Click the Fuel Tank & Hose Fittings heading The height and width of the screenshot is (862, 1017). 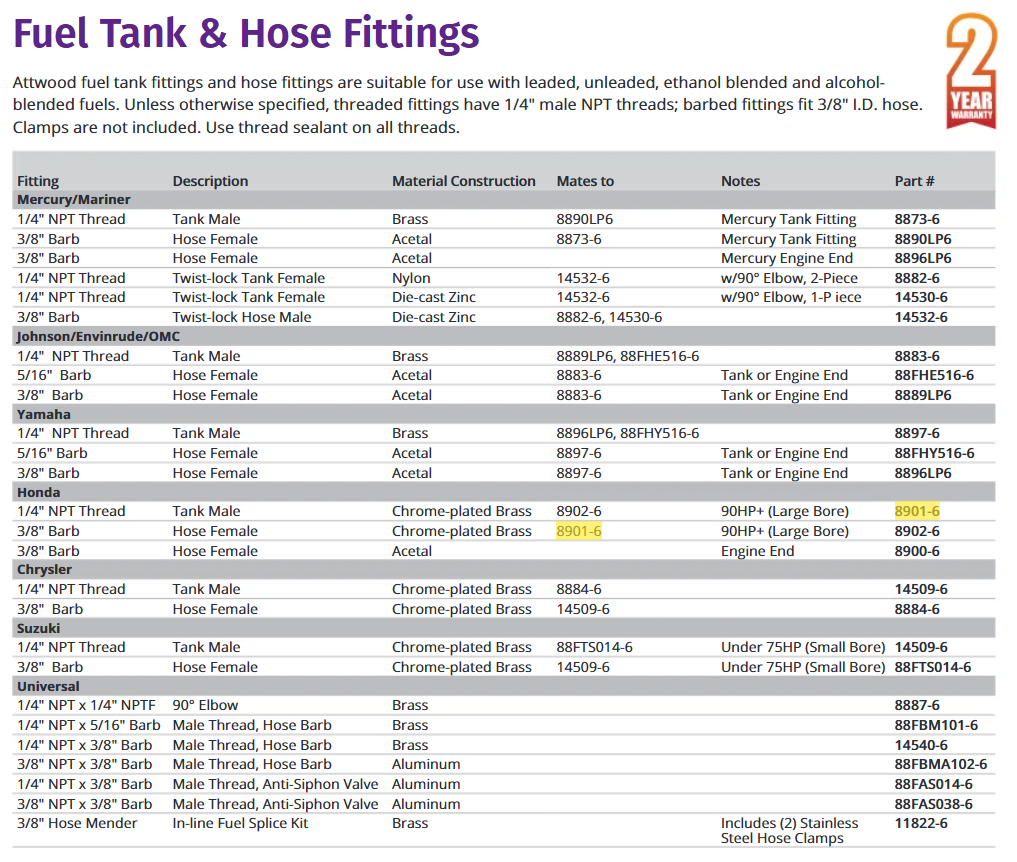point(246,33)
